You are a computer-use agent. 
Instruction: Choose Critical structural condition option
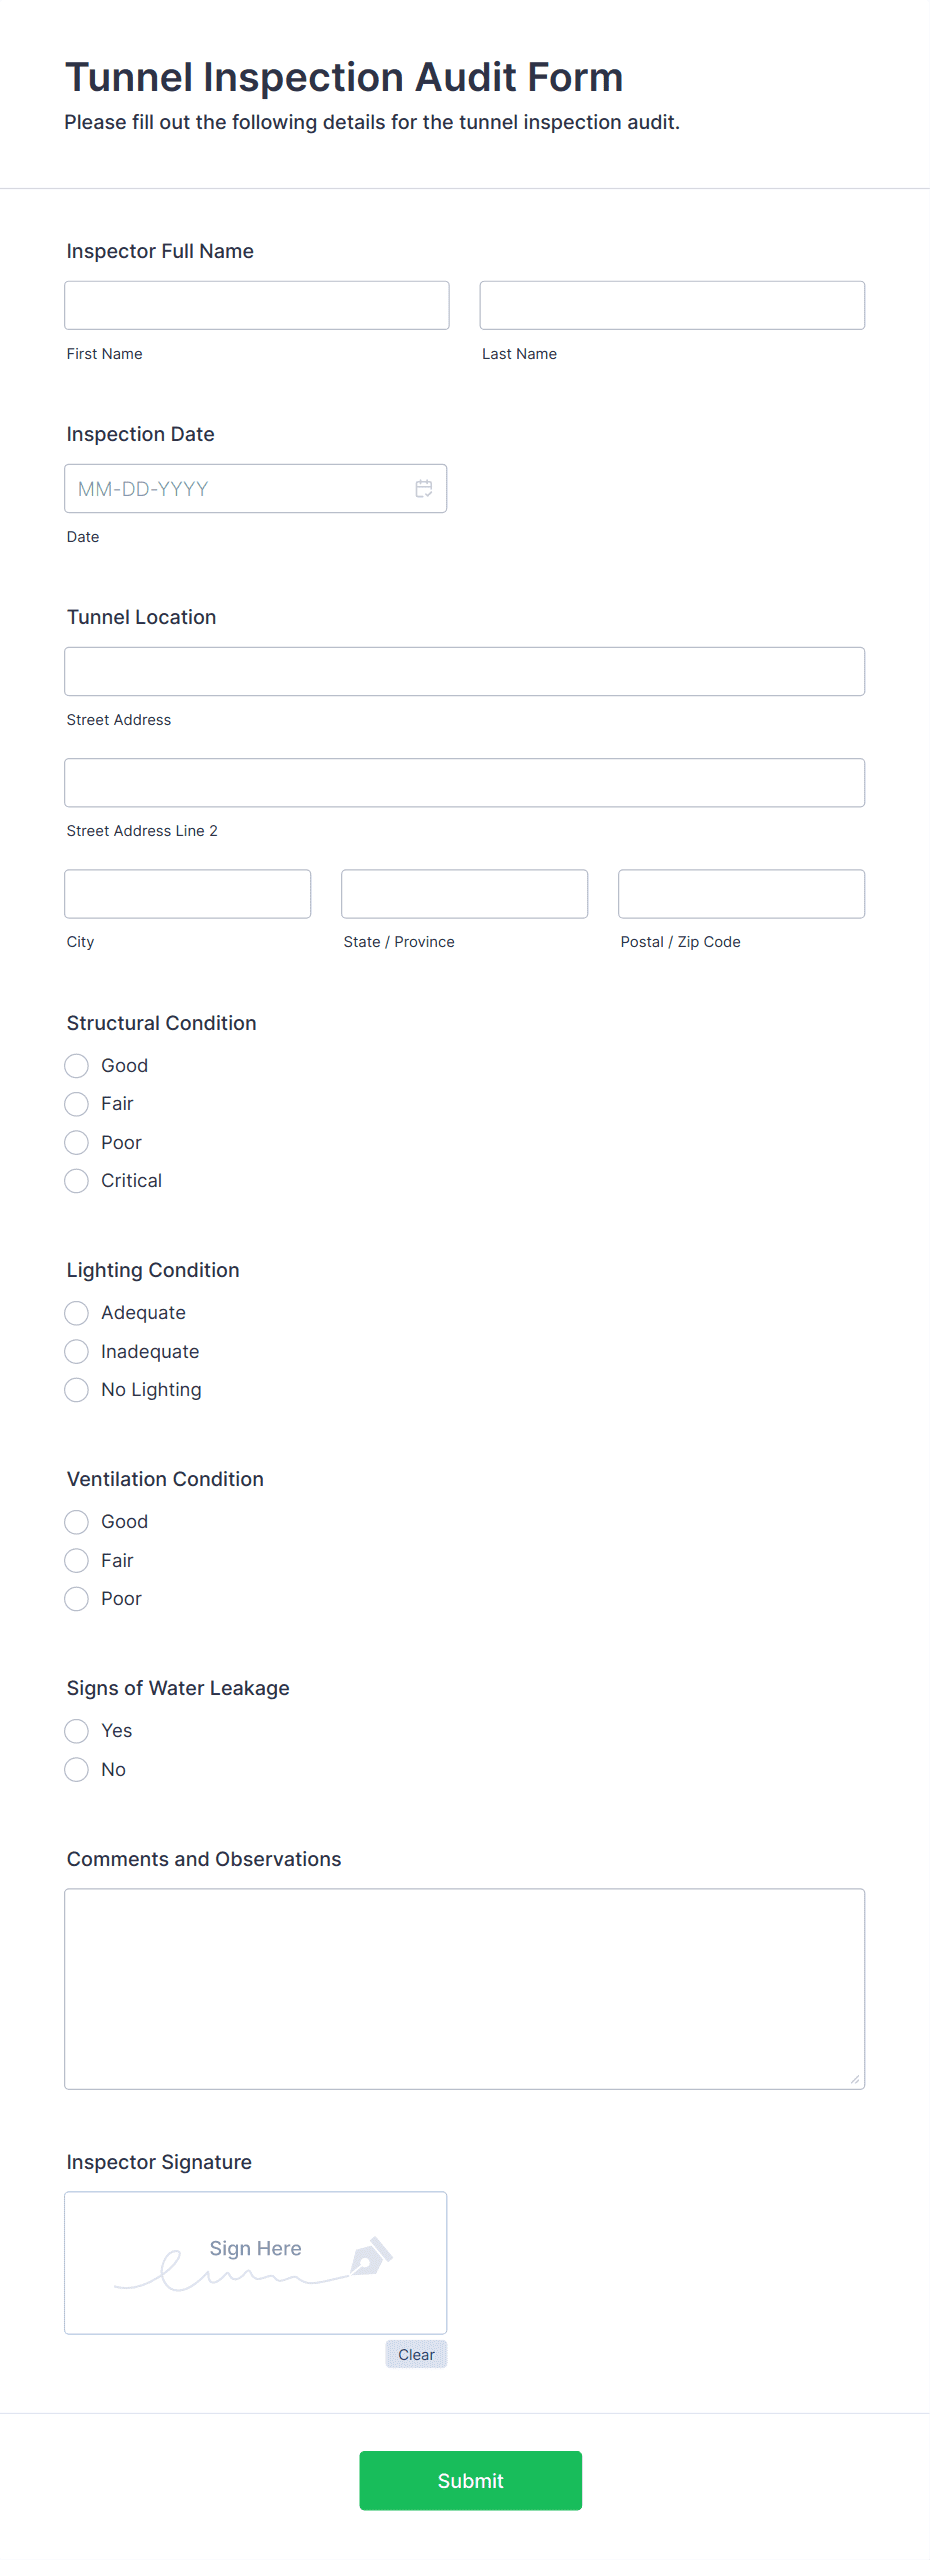pyautogui.click(x=76, y=1180)
